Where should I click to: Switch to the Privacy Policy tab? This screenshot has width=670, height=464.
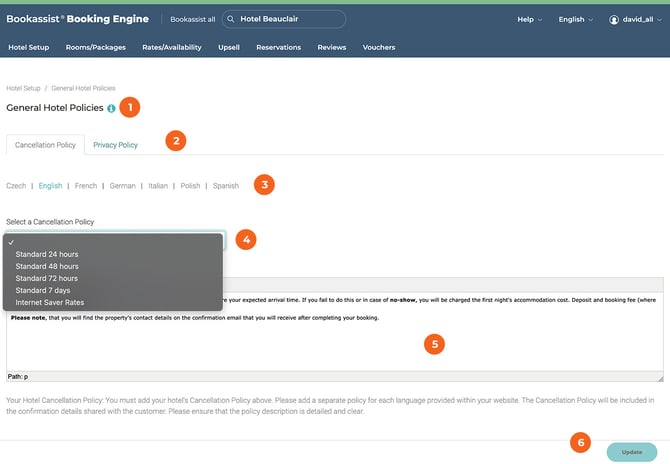tap(115, 145)
